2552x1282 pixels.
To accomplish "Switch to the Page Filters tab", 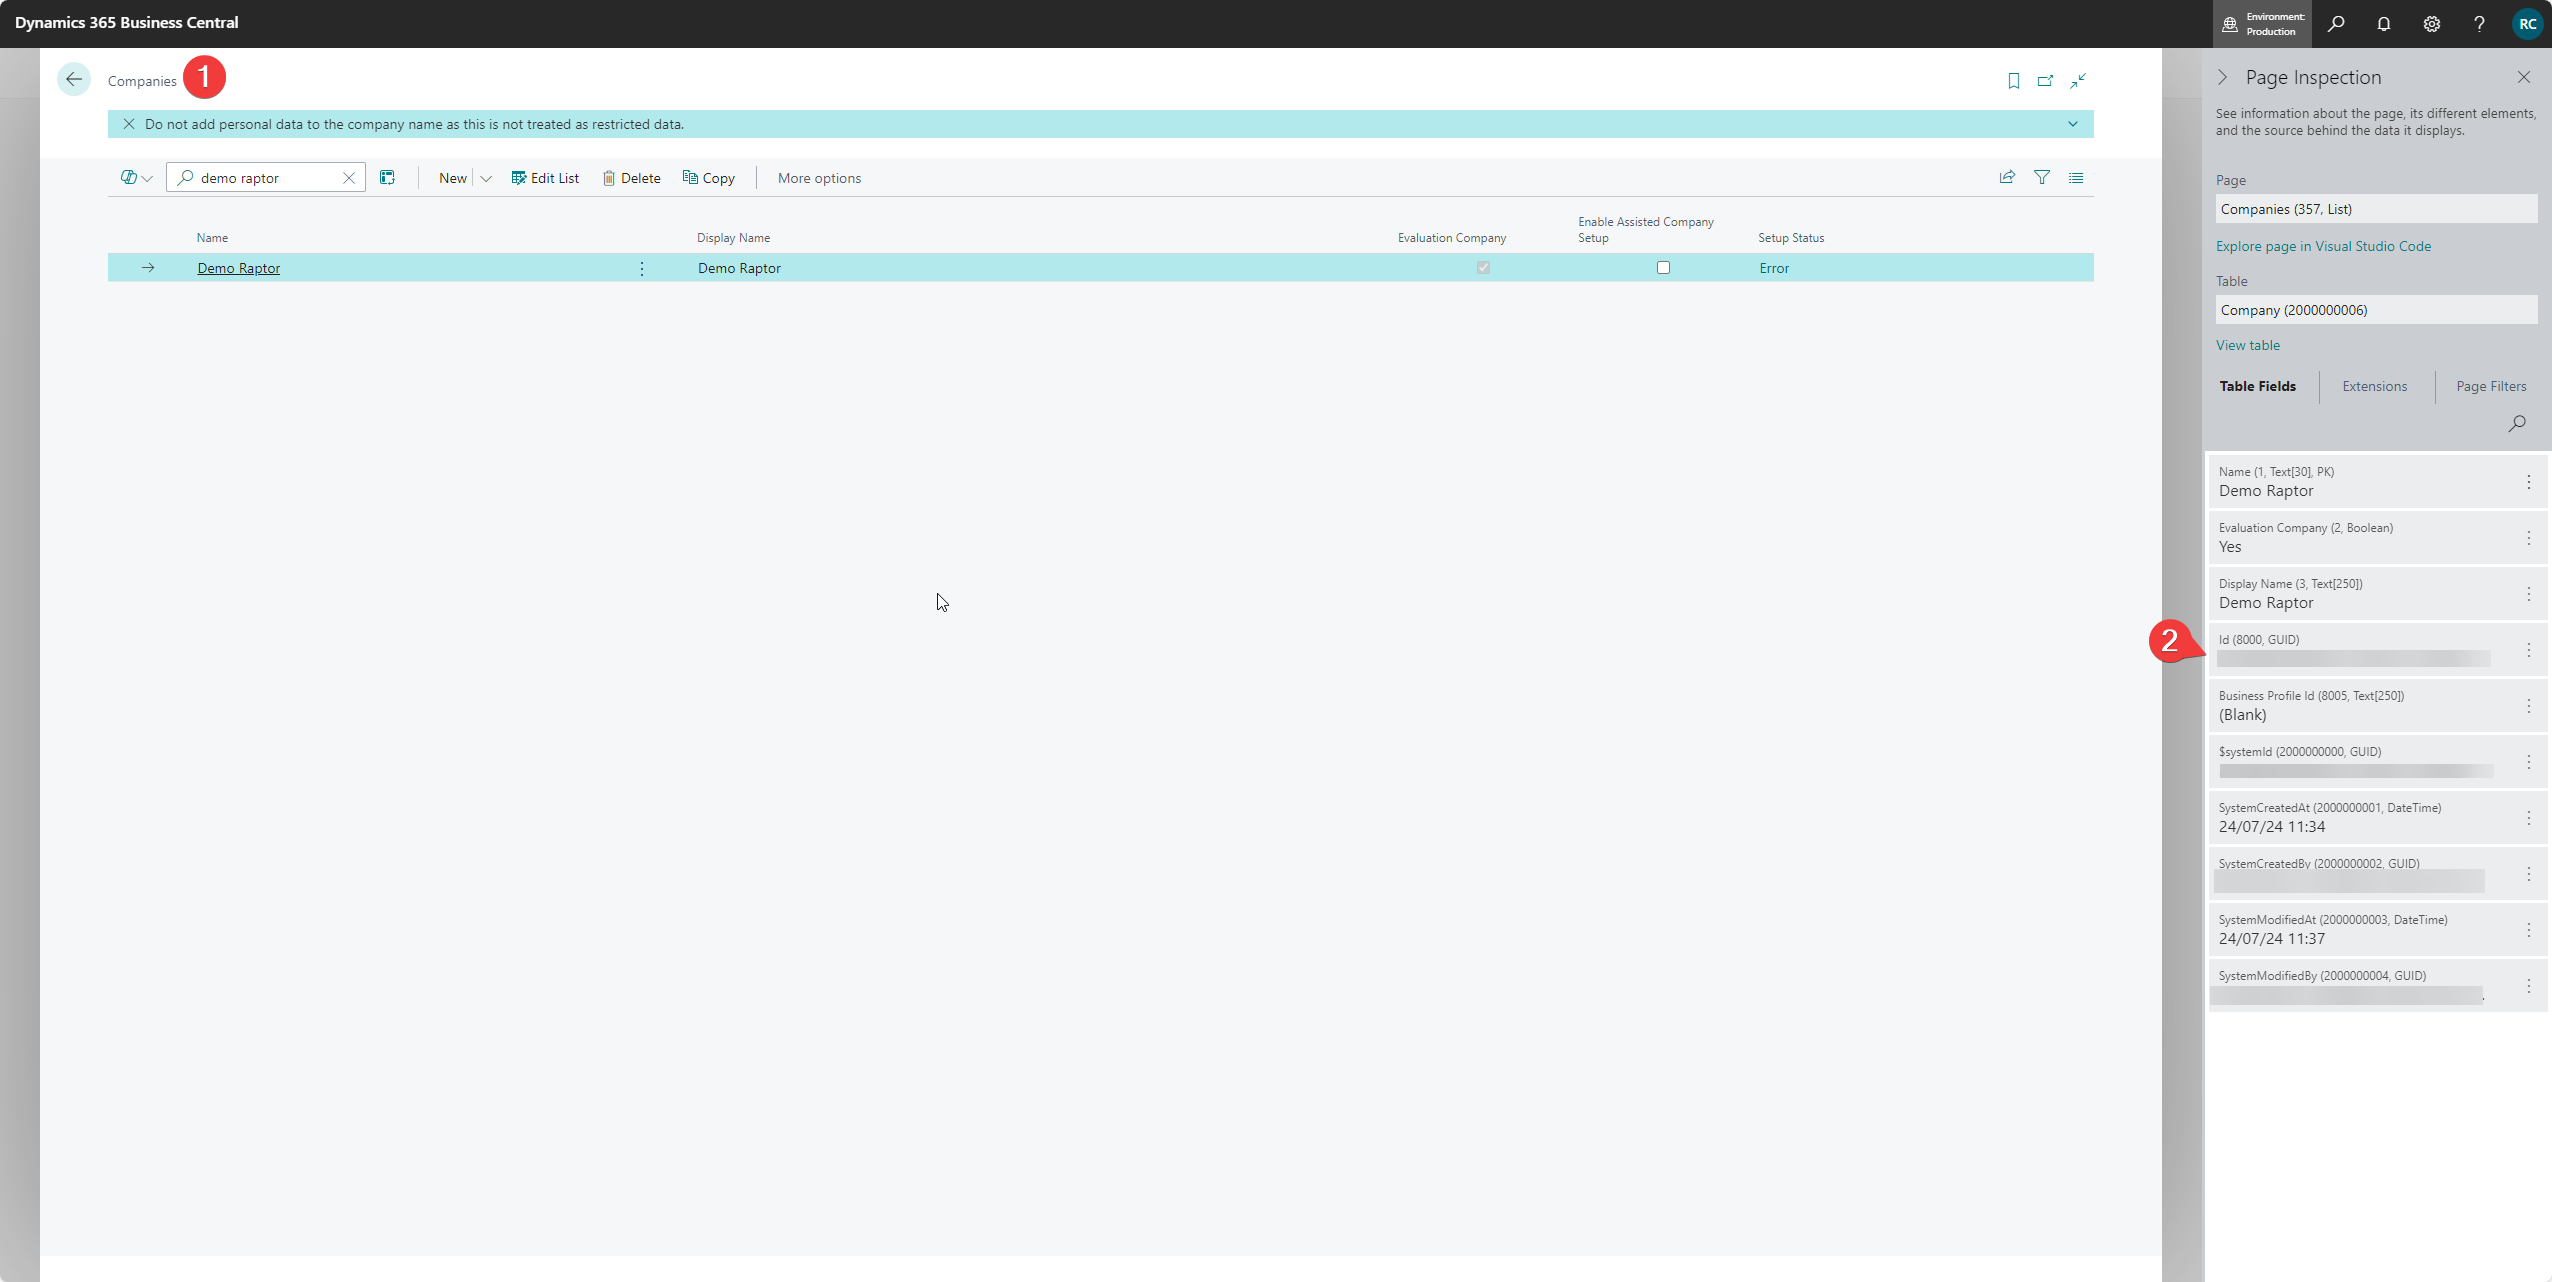I will pyautogui.click(x=2490, y=387).
